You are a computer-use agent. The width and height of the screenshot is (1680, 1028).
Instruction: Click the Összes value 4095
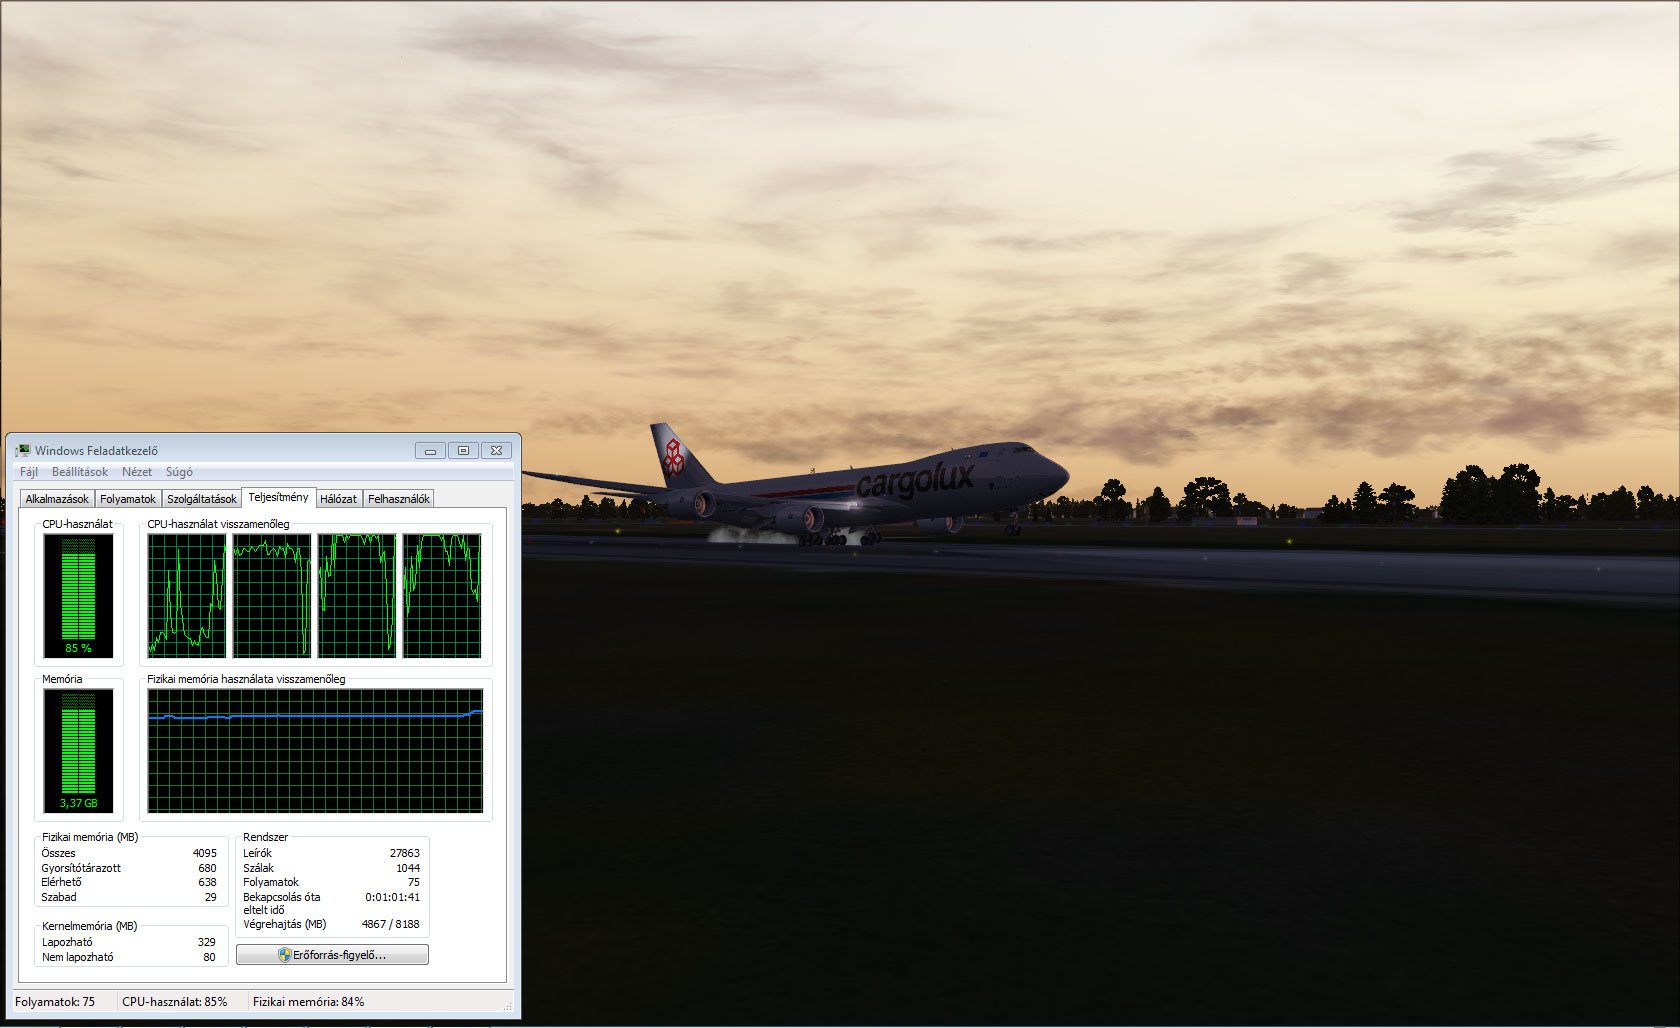tap(205, 853)
